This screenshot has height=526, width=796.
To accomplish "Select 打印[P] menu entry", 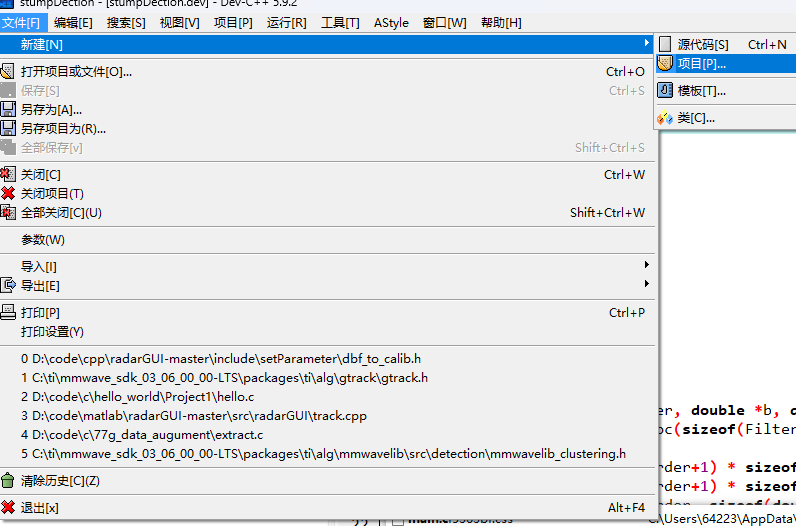I will (327, 312).
